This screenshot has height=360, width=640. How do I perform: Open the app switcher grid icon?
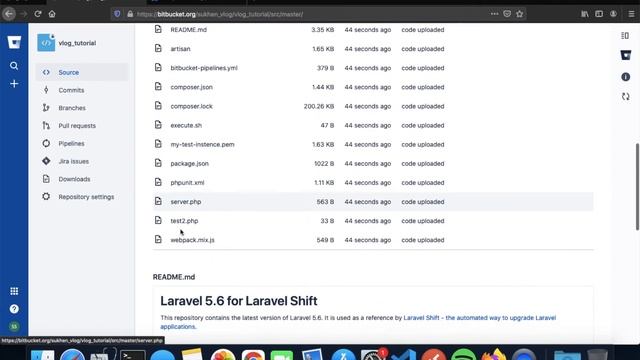pos(14,291)
